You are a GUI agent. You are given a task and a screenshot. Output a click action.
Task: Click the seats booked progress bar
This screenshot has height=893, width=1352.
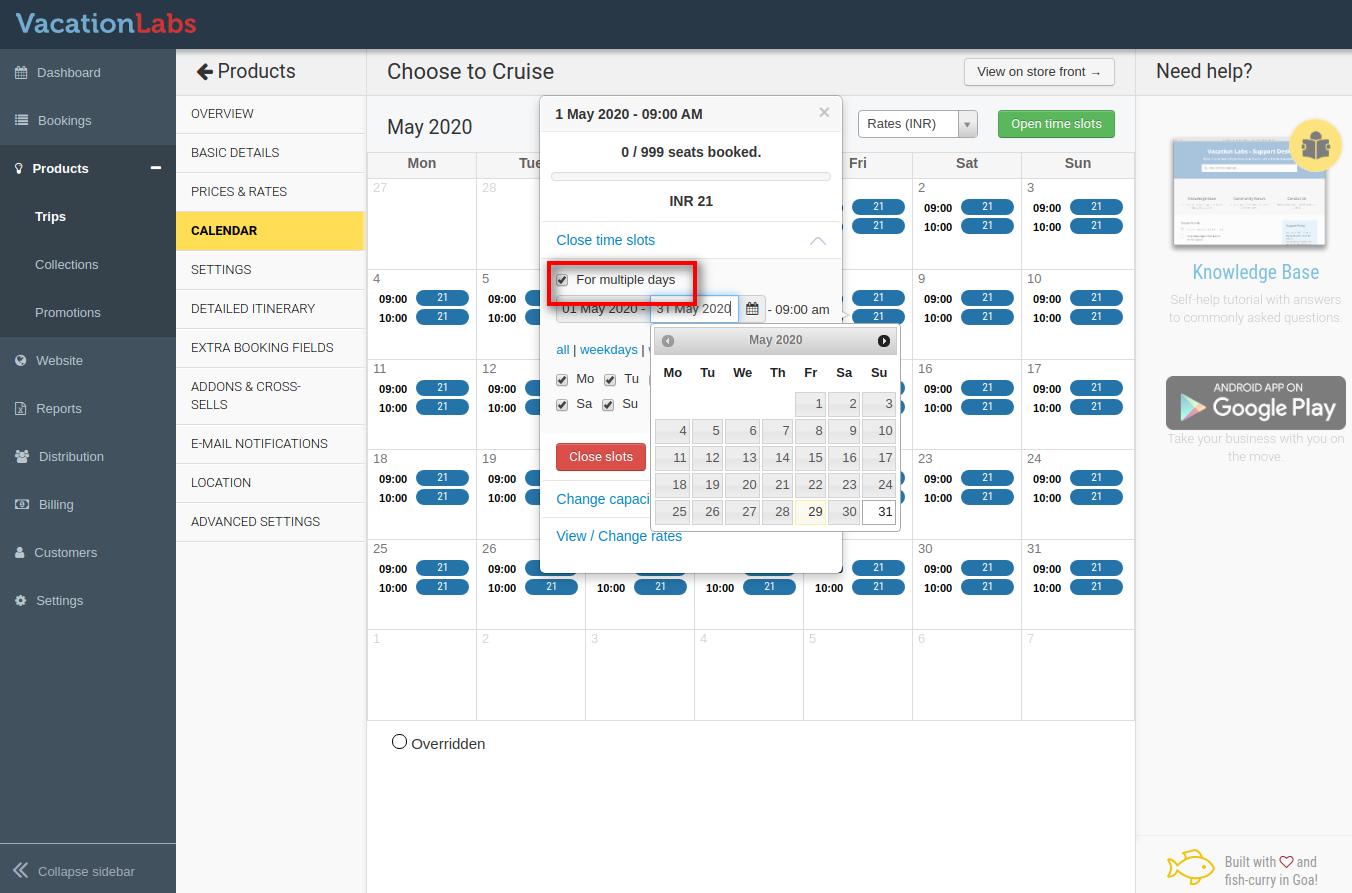point(690,177)
